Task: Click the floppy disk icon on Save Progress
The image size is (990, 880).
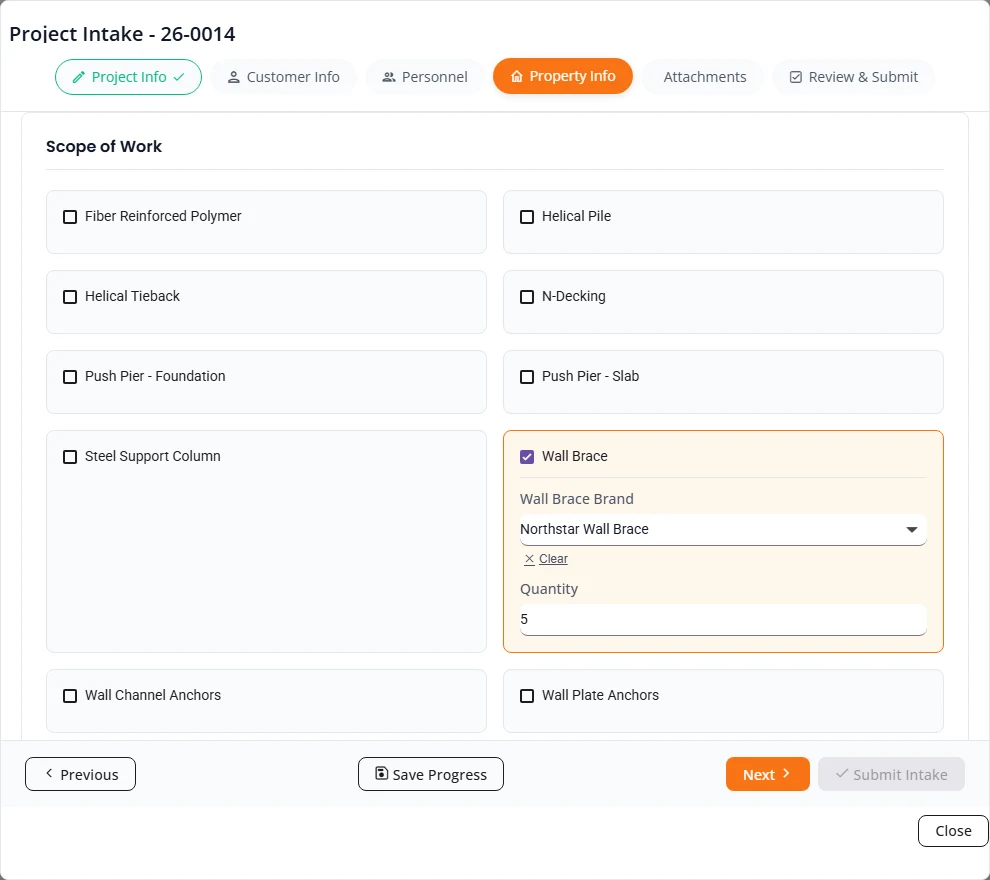Action: pyautogui.click(x=381, y=773)
